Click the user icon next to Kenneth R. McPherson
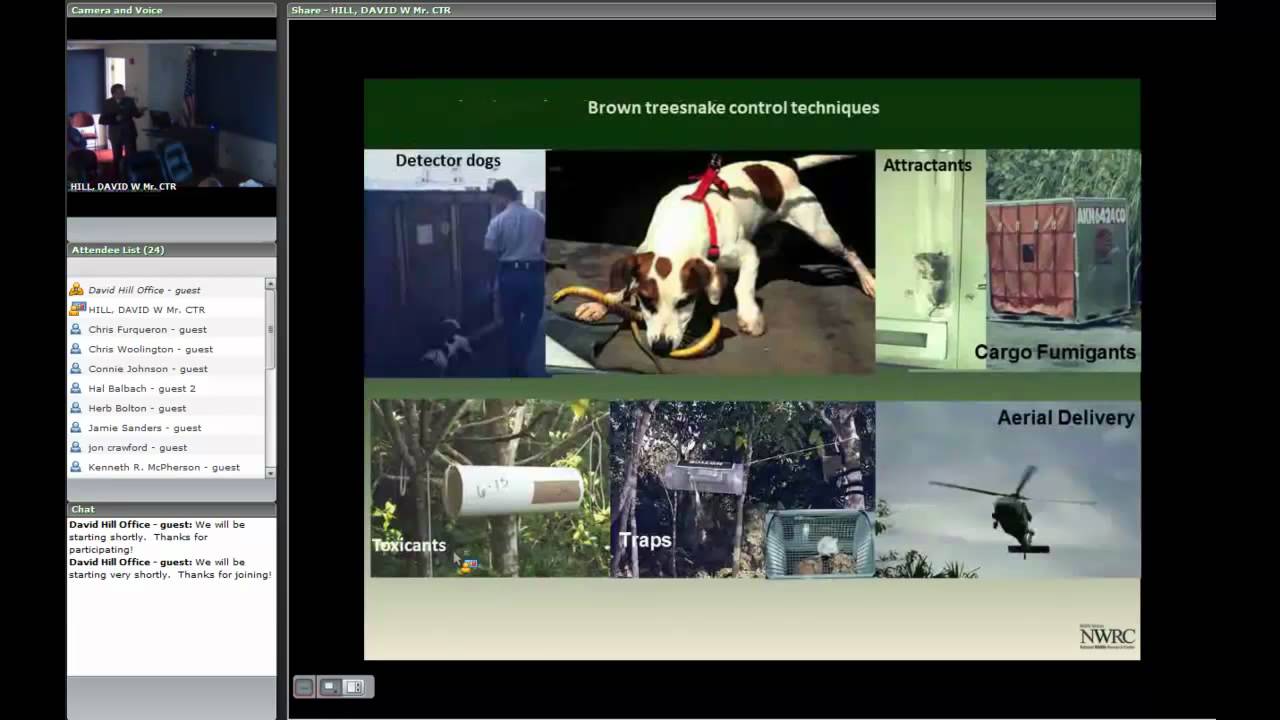1280x720 pixels. [76, 467]
